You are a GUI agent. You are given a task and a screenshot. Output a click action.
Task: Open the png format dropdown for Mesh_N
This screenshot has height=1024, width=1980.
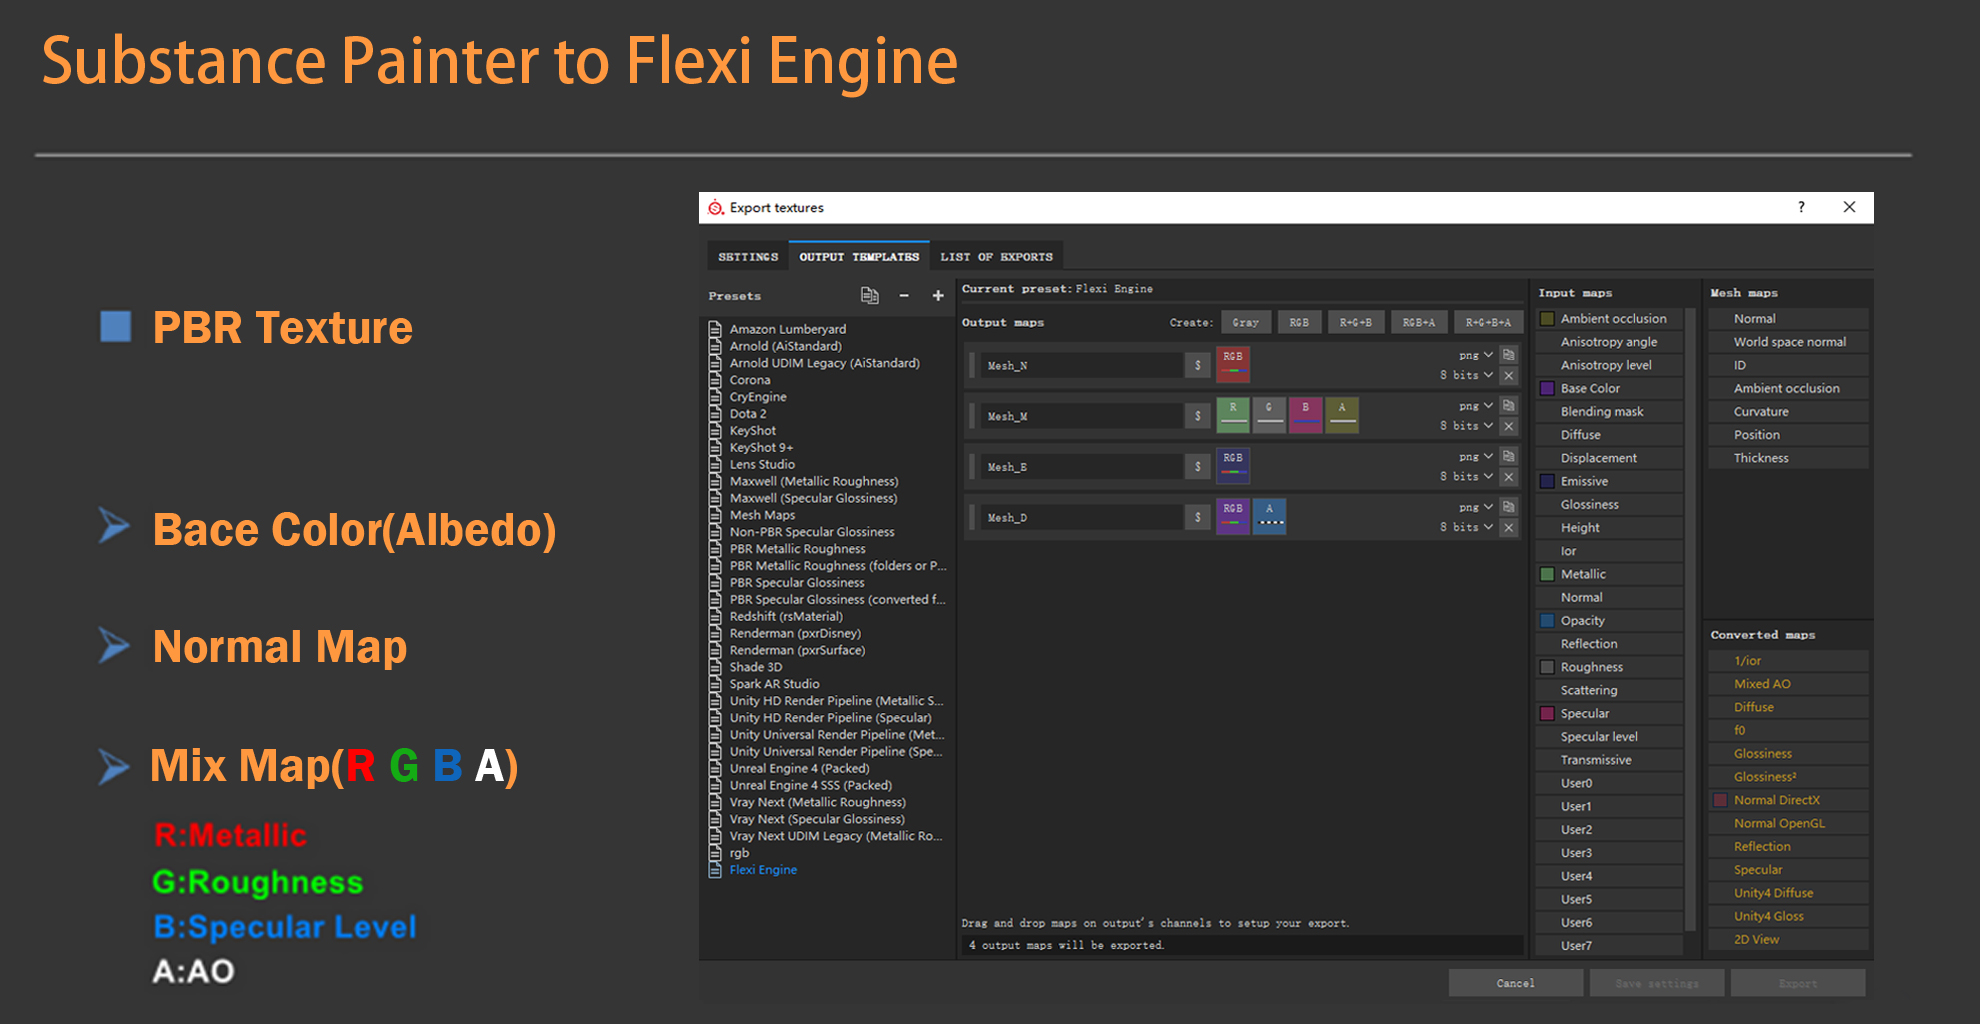pos(1475,355)
